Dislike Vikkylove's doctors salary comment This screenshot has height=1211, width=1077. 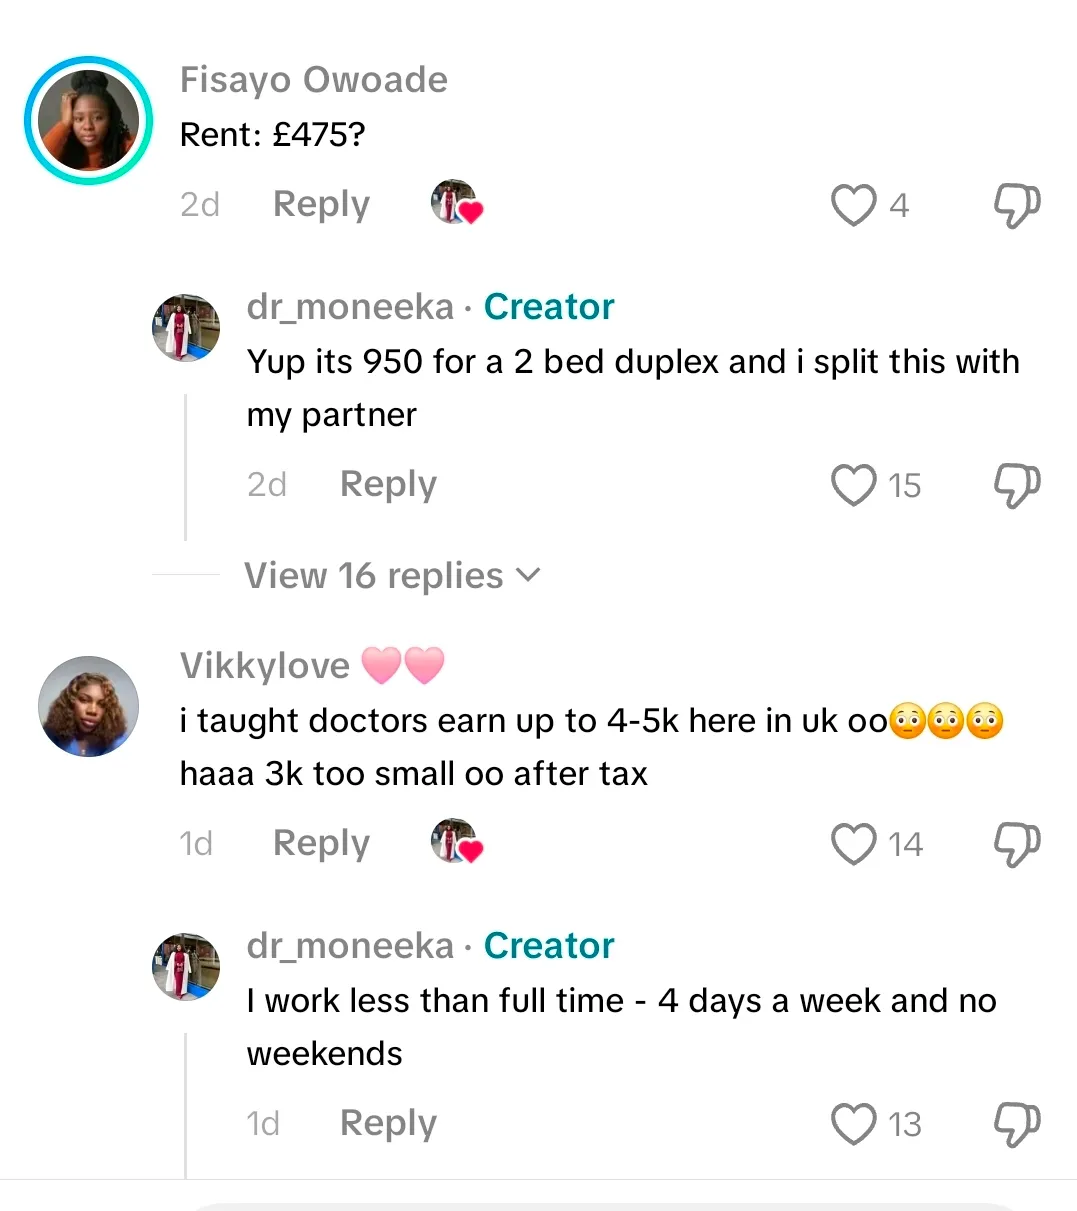point(1016,844)
